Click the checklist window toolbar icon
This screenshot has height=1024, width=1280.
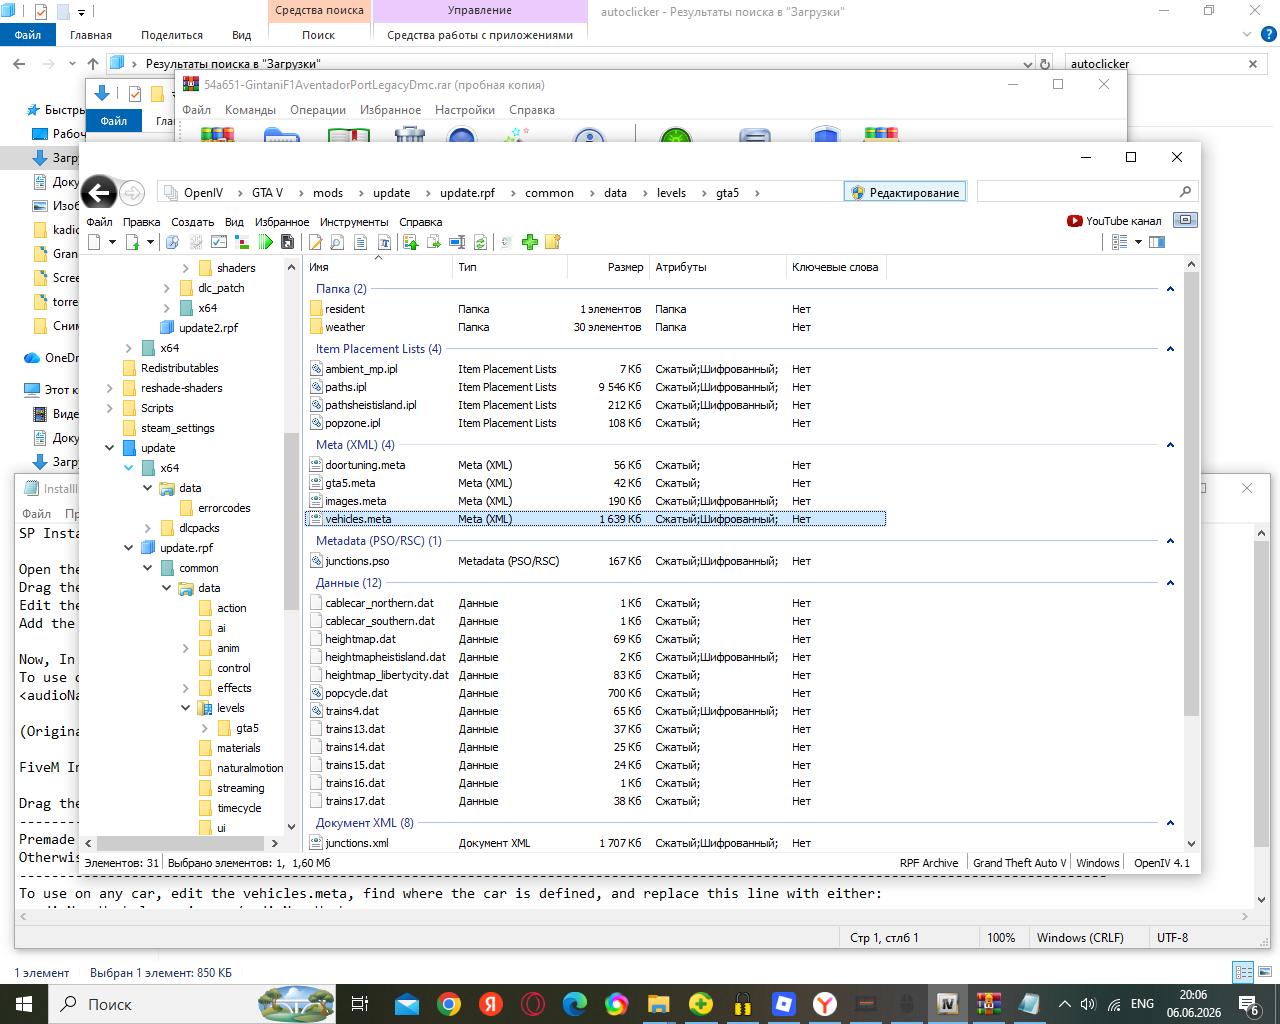tap(219, 242)
